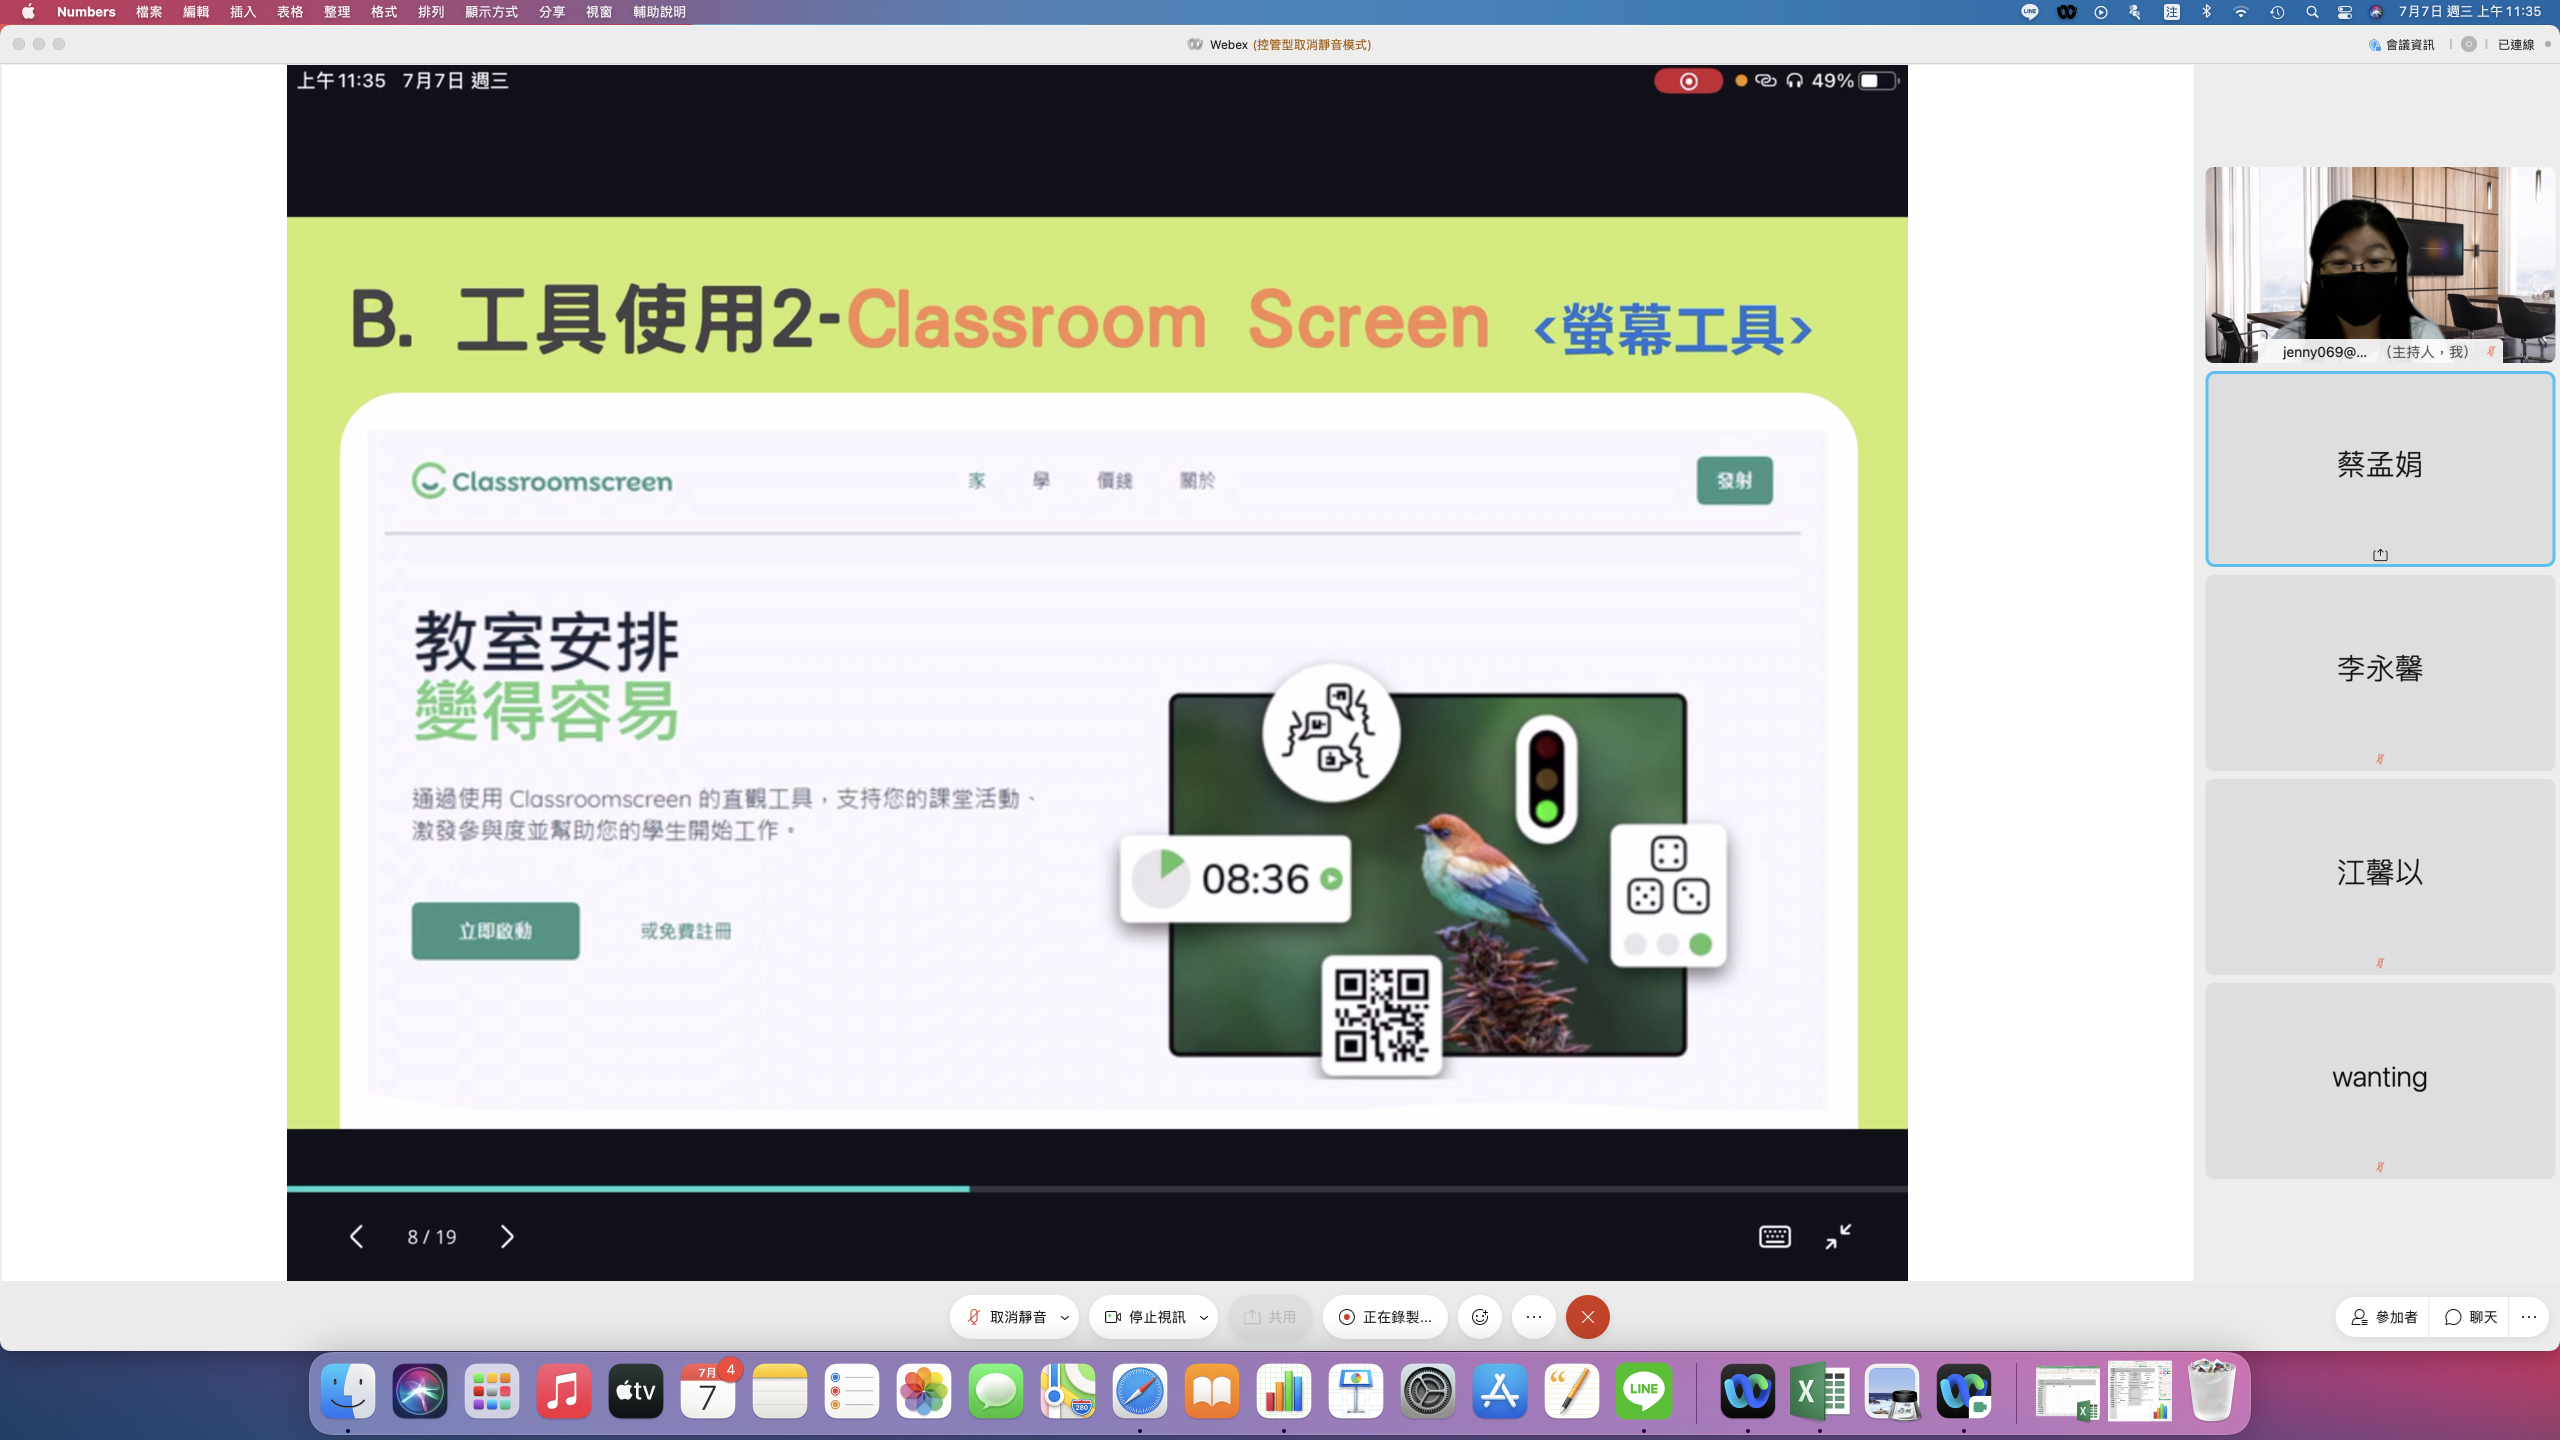Click the keyboard icon below the slide
2560x1440 pixels.
(1775, 1237)
